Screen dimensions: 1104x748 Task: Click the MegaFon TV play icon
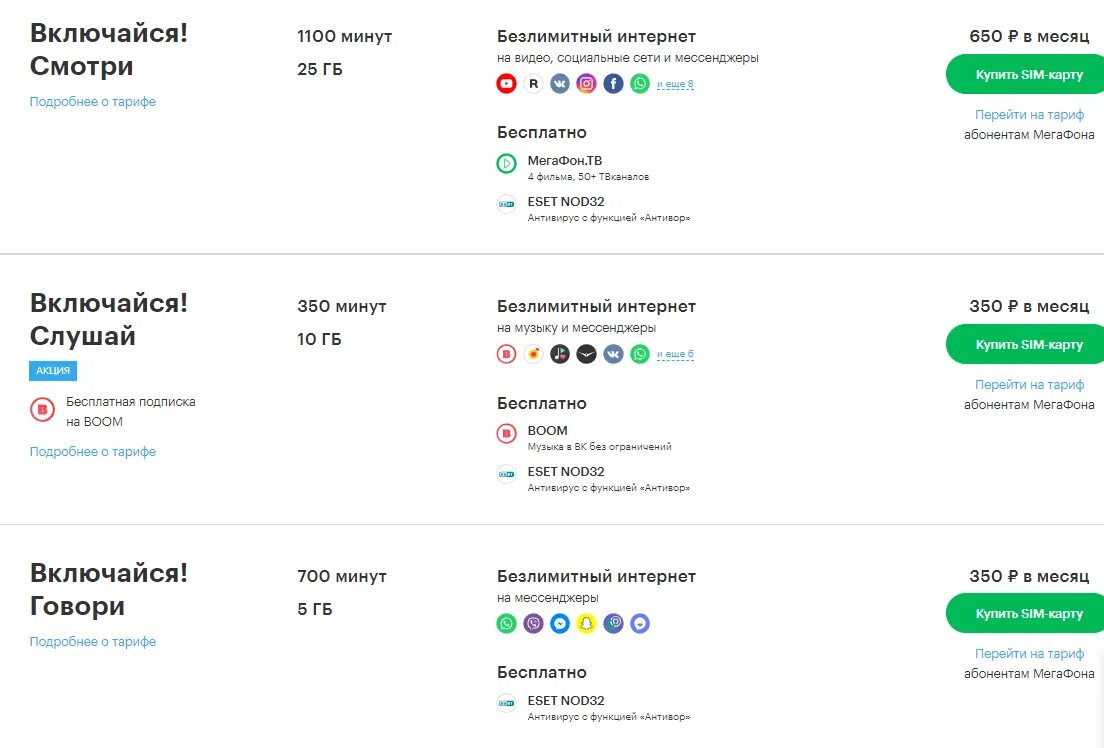pyautogui.click(x=506, y=163)
